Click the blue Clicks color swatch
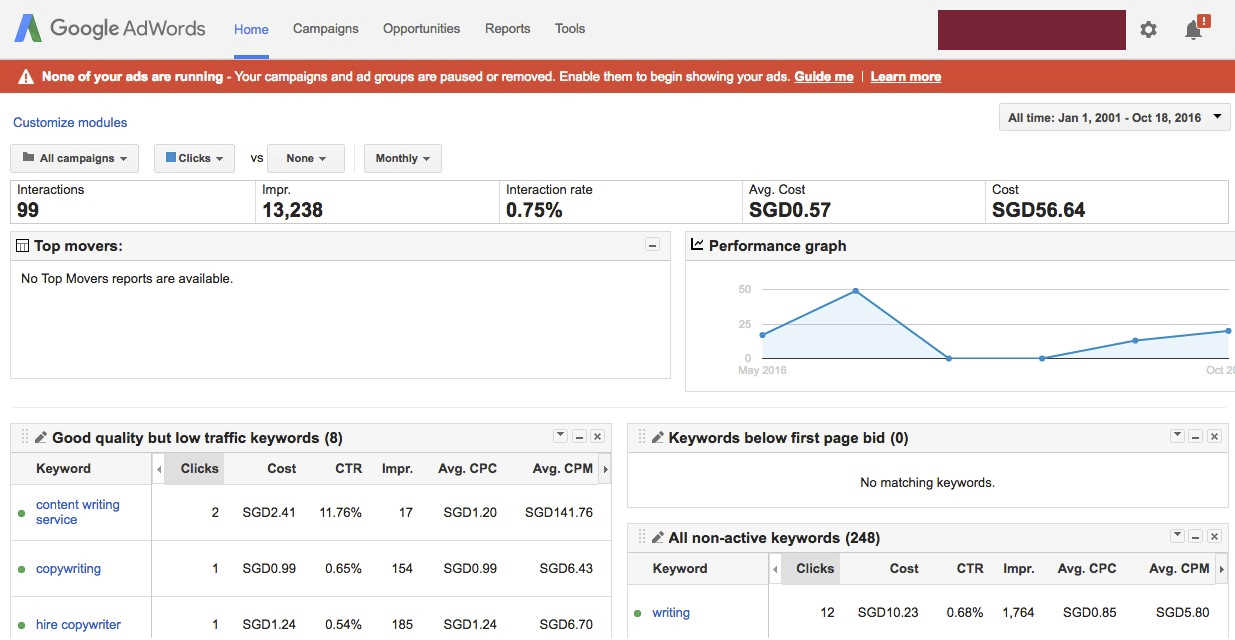The height and width of the screenshot is (640, 1235). [x=171, y=157]
